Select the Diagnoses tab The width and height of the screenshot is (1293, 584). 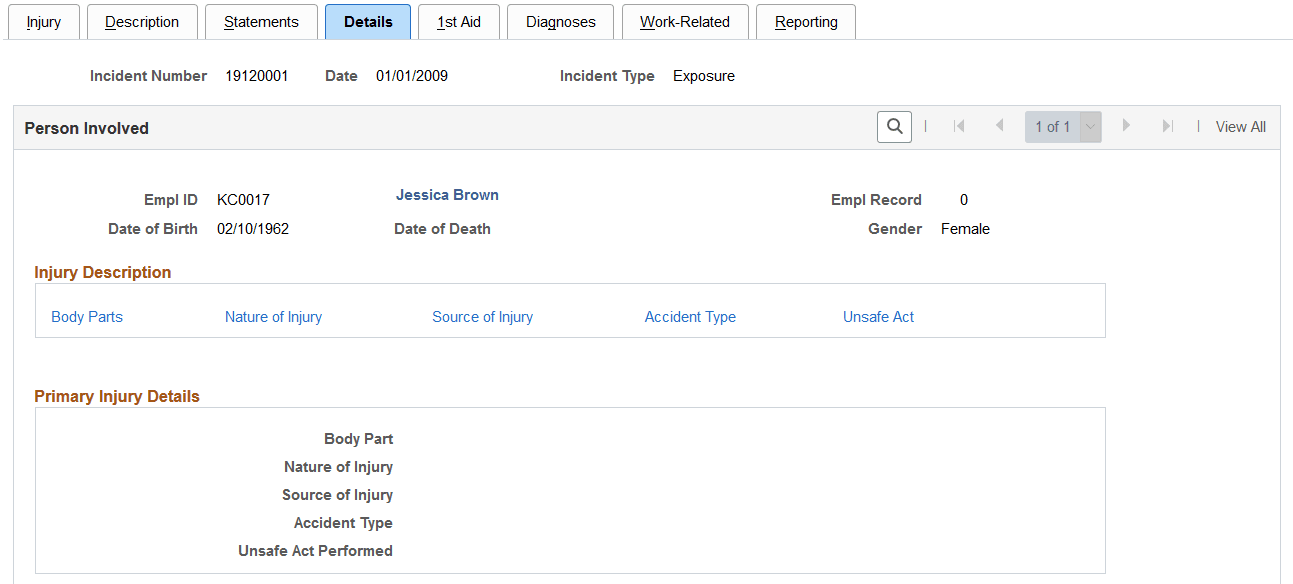click(x=560, y=21)
